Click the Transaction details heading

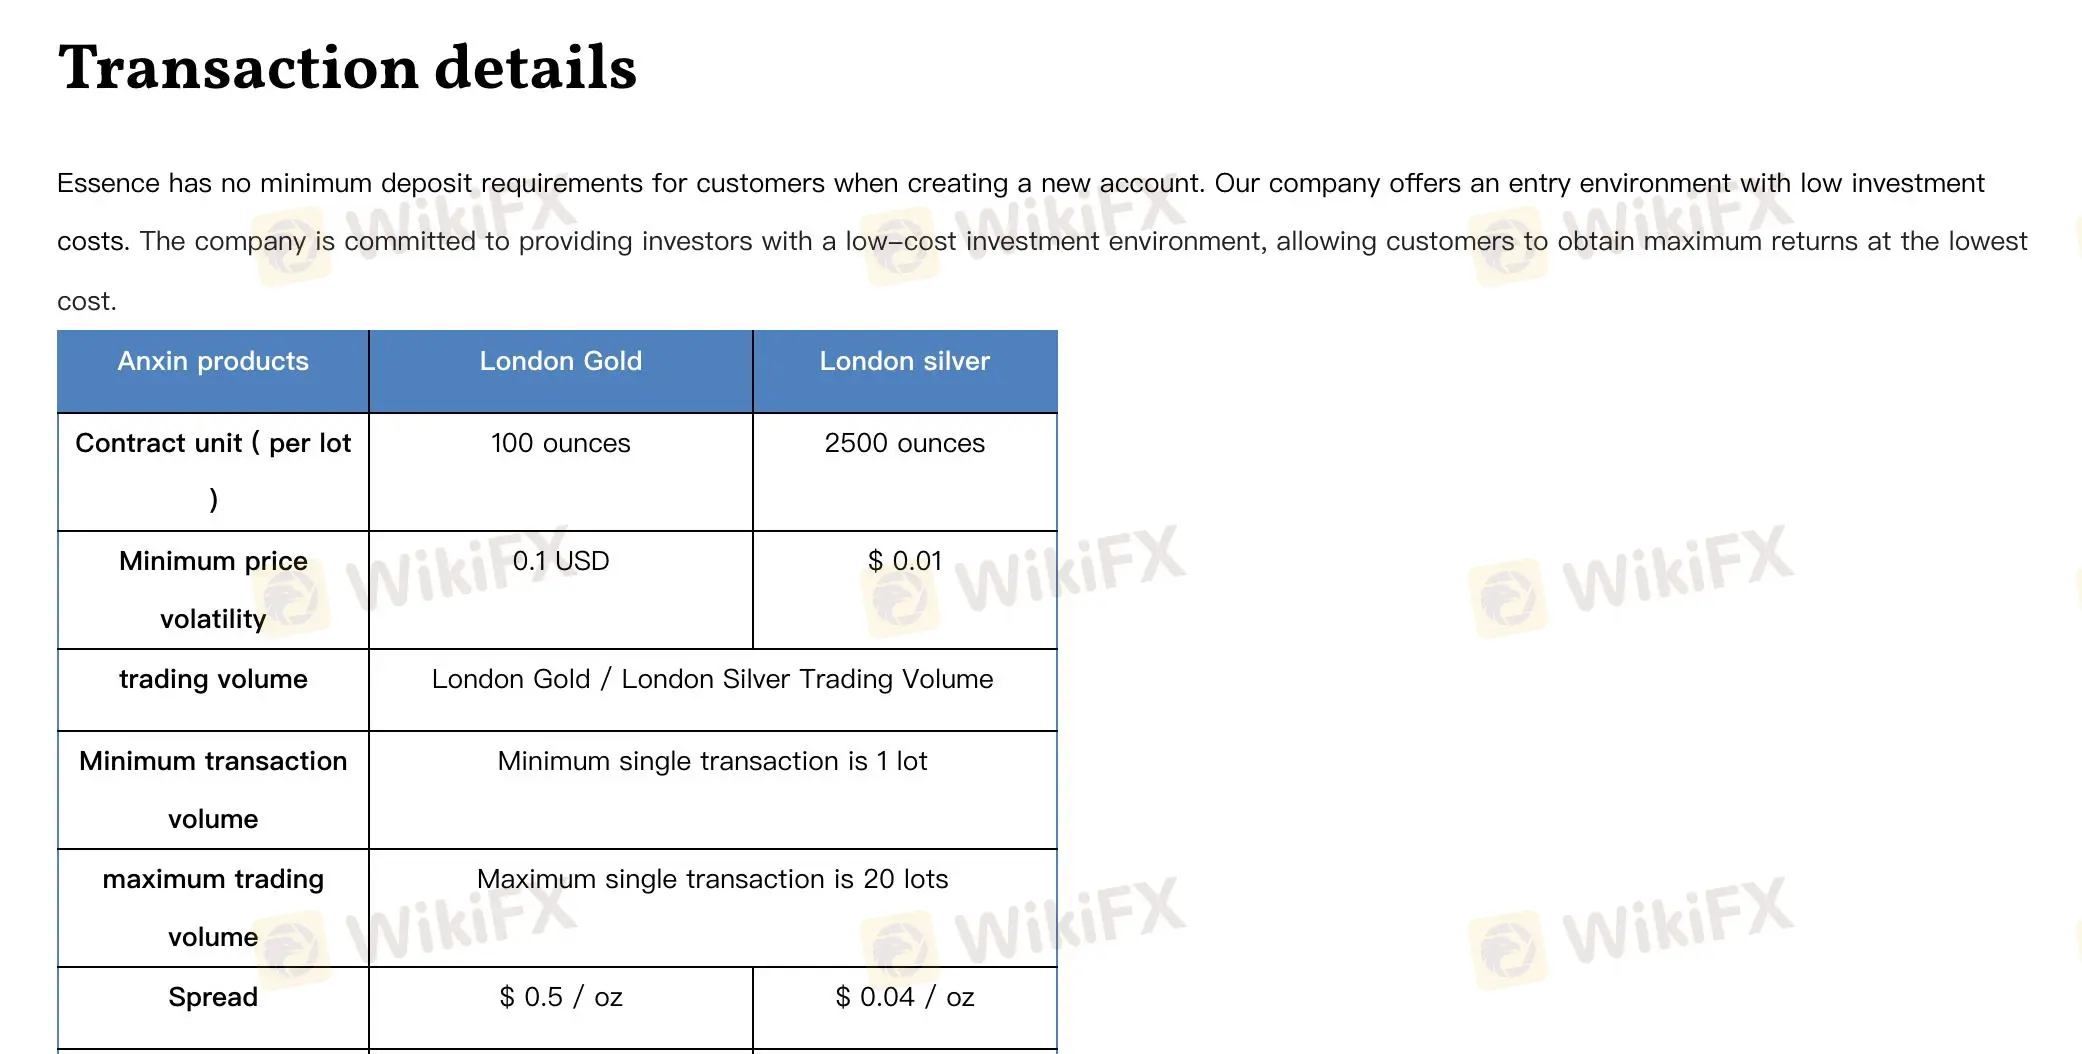347,68
